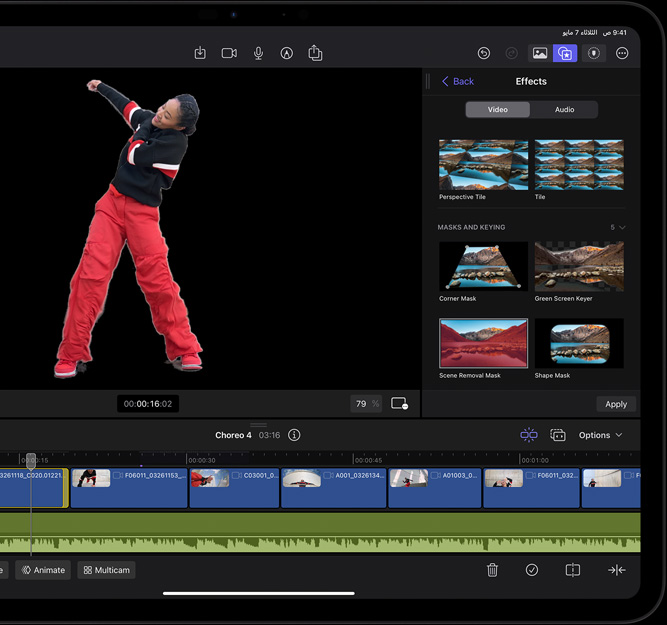Open the viewer zoom percentage menu
This screenshot has width=667, height=625.
click(x=366, y=404)
